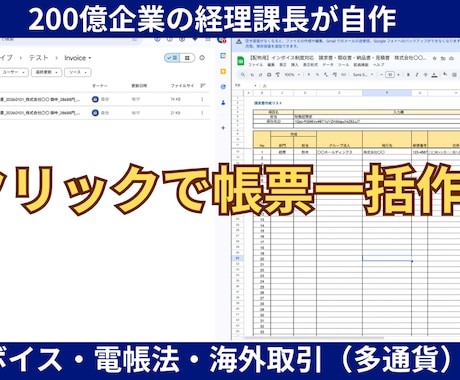Select the ○○ホールディングス cell
Image resolution: width=460 pixels, height=380 pixels.
(x=339, y=152)
